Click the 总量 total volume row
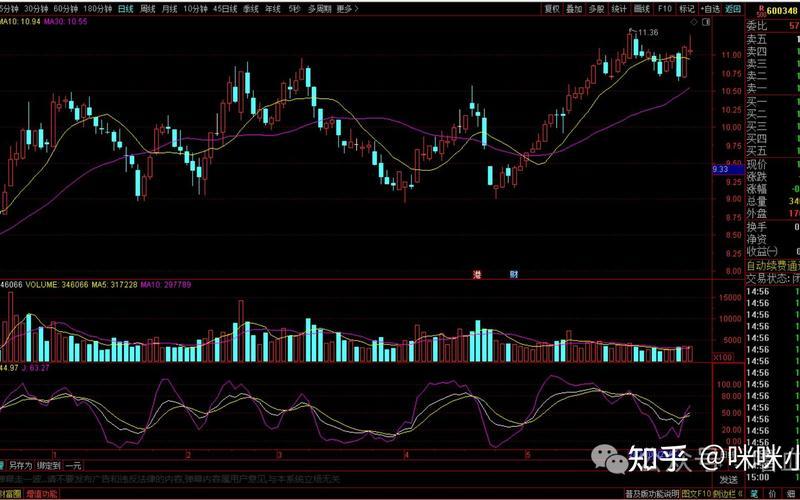Image resolution: width=800 pixels, height=500 pixels. pos(773,202)
